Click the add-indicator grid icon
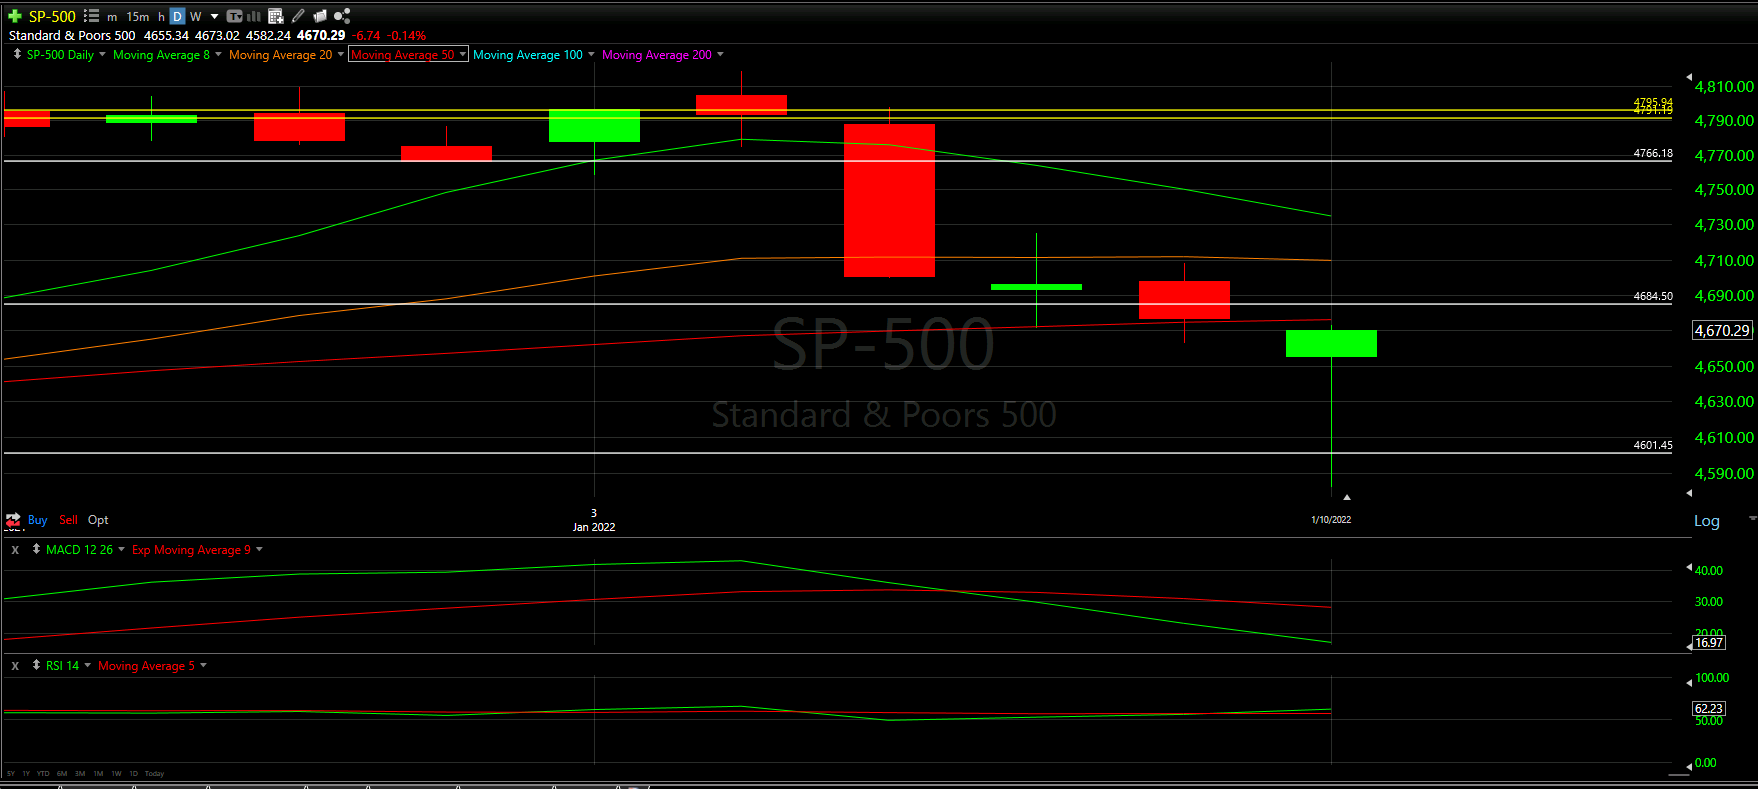 pos(276,16)
